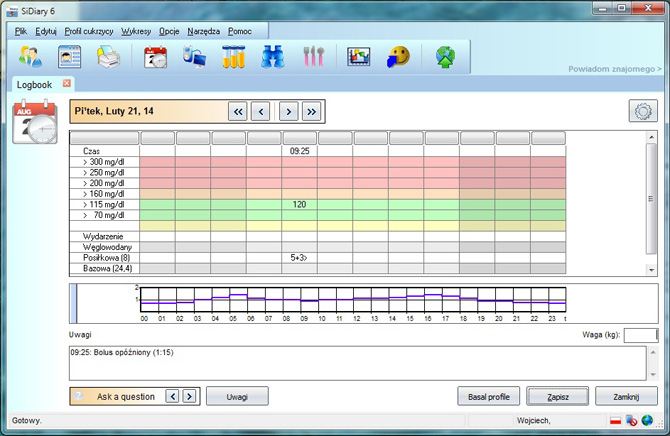Open the calendar logbook toolbar icon
The width and height of the screenshot is (670, 436).
click(x=155, y=56)
